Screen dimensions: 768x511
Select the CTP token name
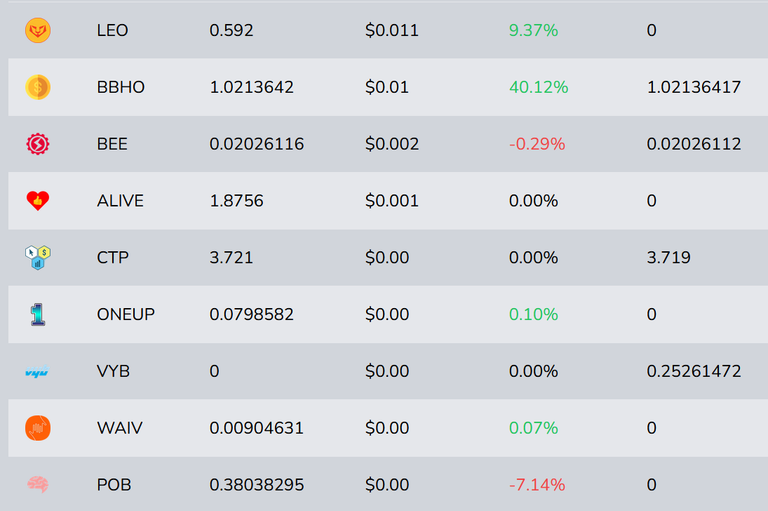(113, 258)
